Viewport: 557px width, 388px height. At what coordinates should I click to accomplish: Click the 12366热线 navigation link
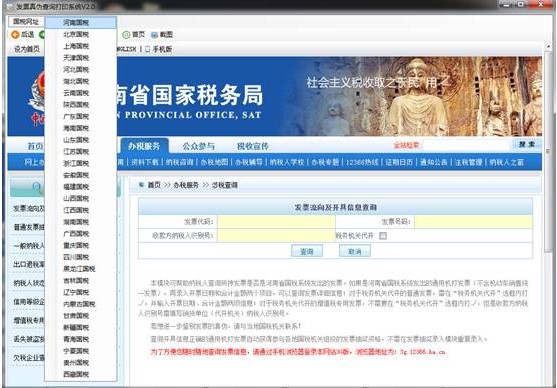362,162
